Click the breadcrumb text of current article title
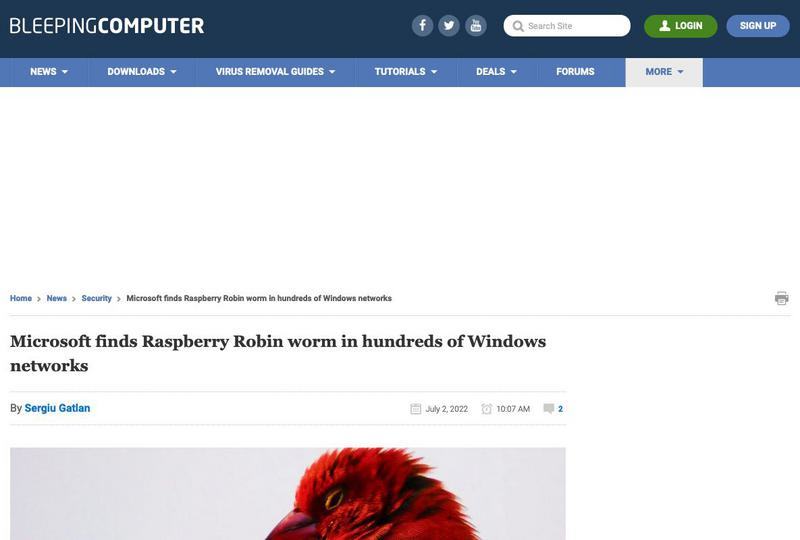800x540 pixels. point(259,298)
